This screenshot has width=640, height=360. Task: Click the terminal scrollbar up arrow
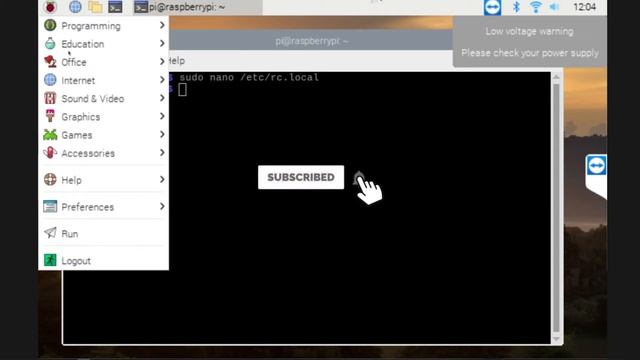(556, 77)
